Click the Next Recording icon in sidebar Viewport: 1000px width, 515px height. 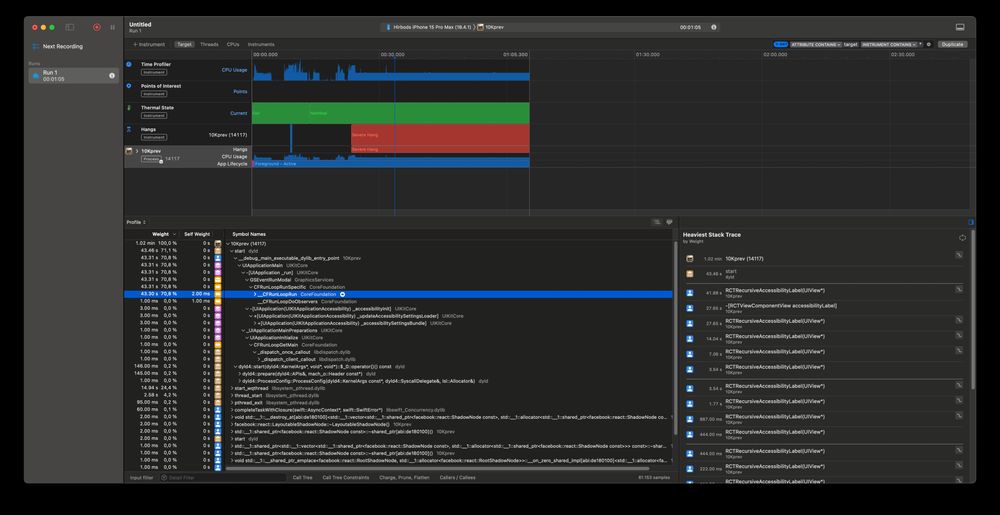[36, 47]
